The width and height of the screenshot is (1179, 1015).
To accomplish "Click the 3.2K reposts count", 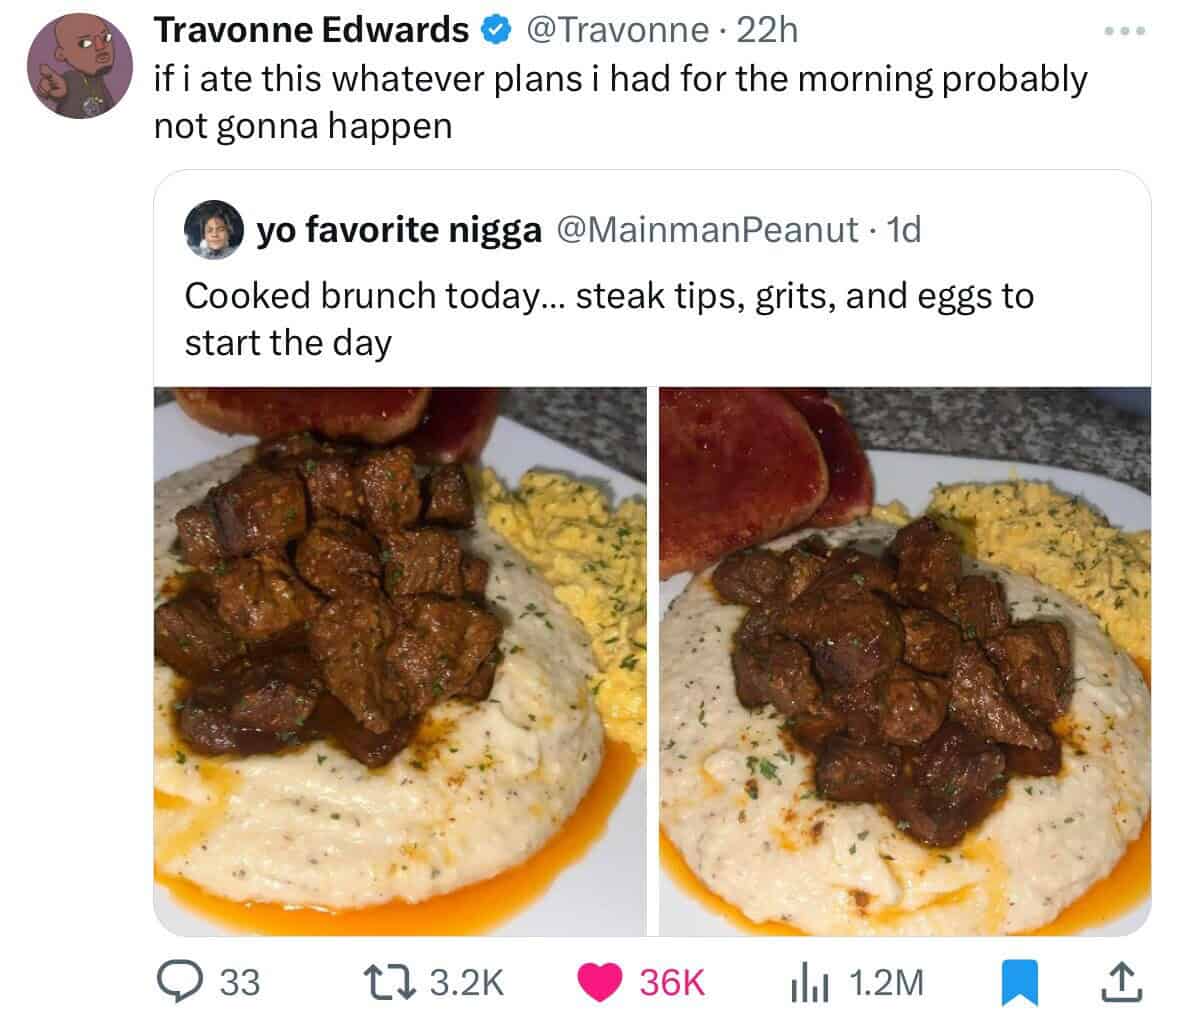I will pos(467,983).
